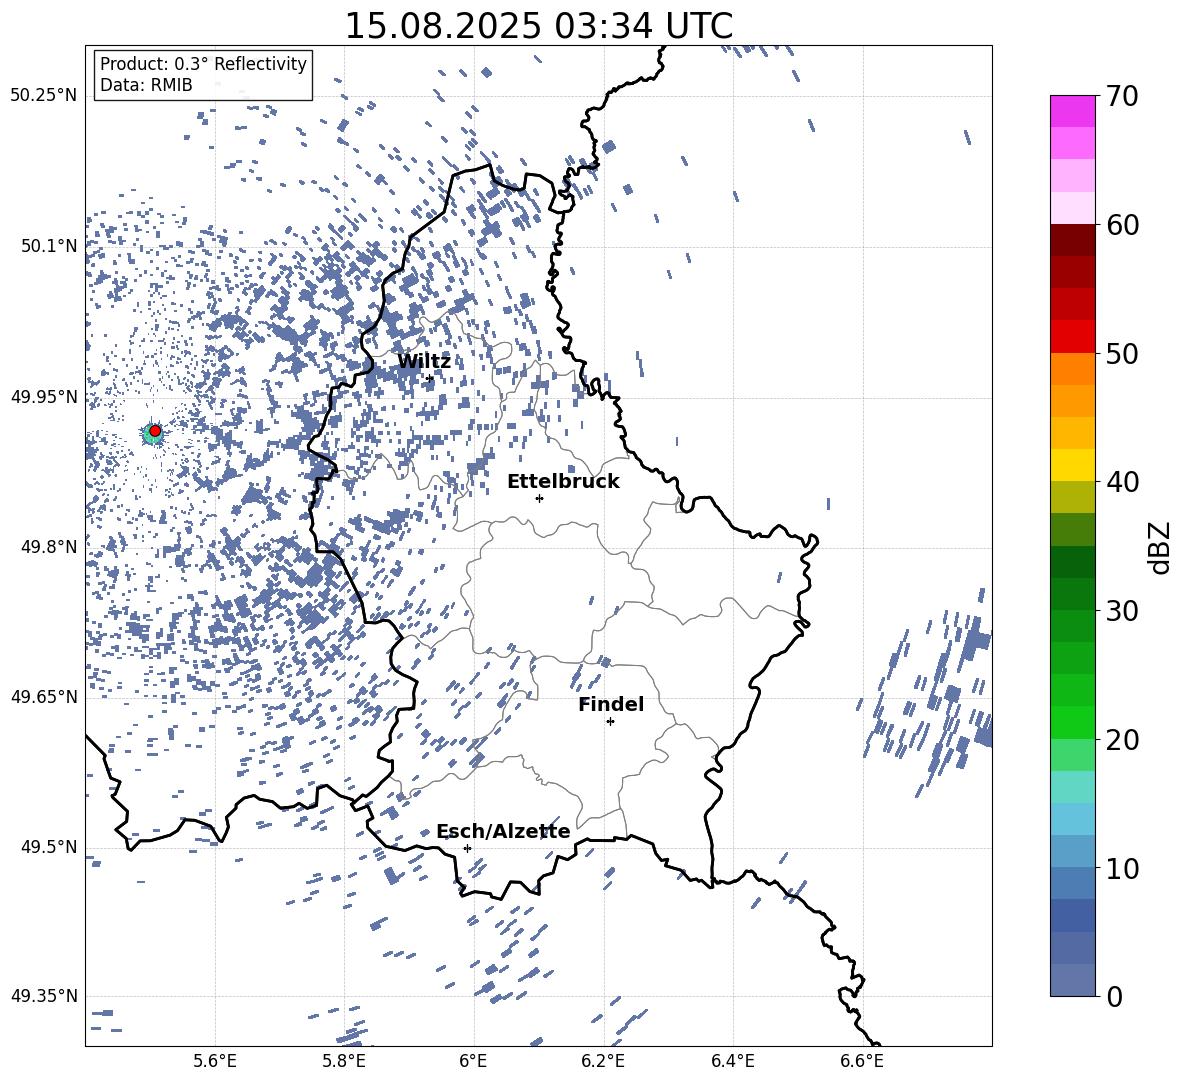Image resolution: width=1184 pixels, height=1081 pixels.
Task: Click the Esch/Alzette city label
Action: coord(504,831)
